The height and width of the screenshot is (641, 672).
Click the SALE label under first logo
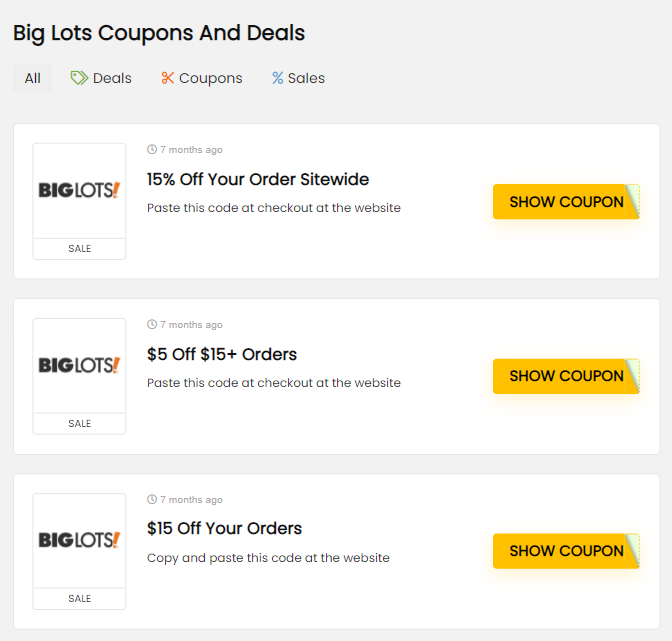tap(79, 249)
